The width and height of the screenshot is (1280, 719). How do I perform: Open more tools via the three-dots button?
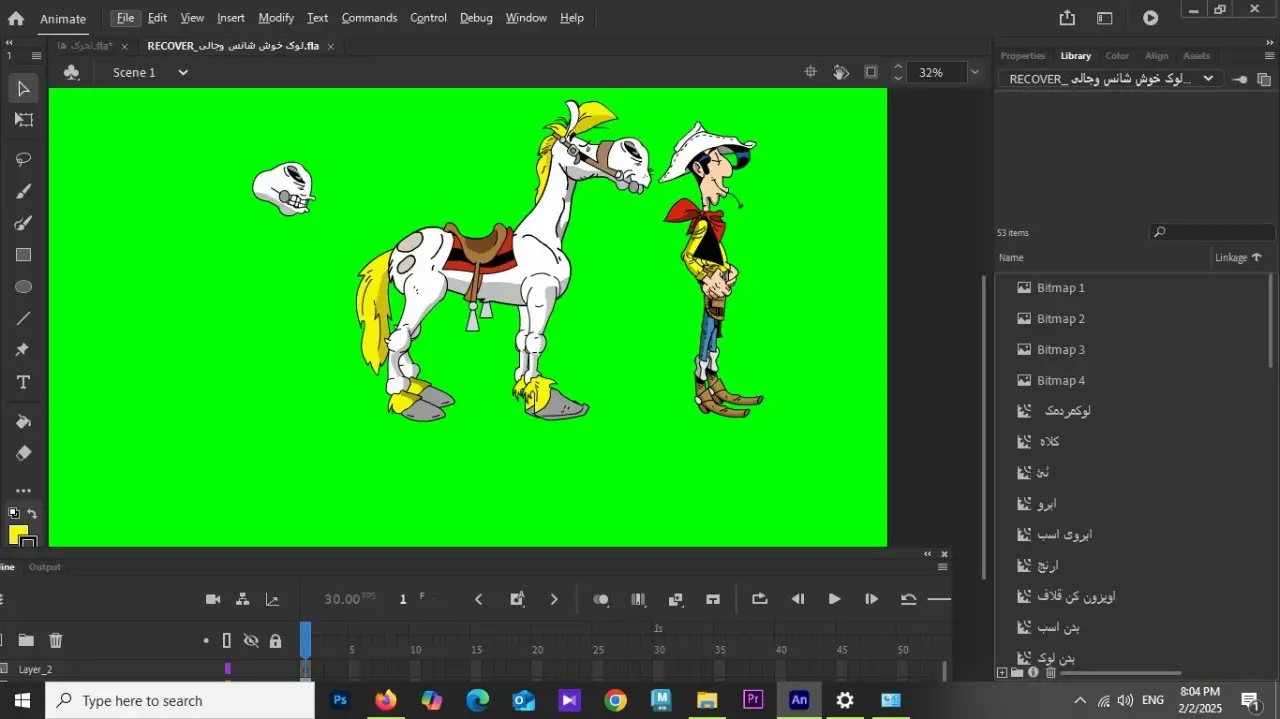pos(24,491)
